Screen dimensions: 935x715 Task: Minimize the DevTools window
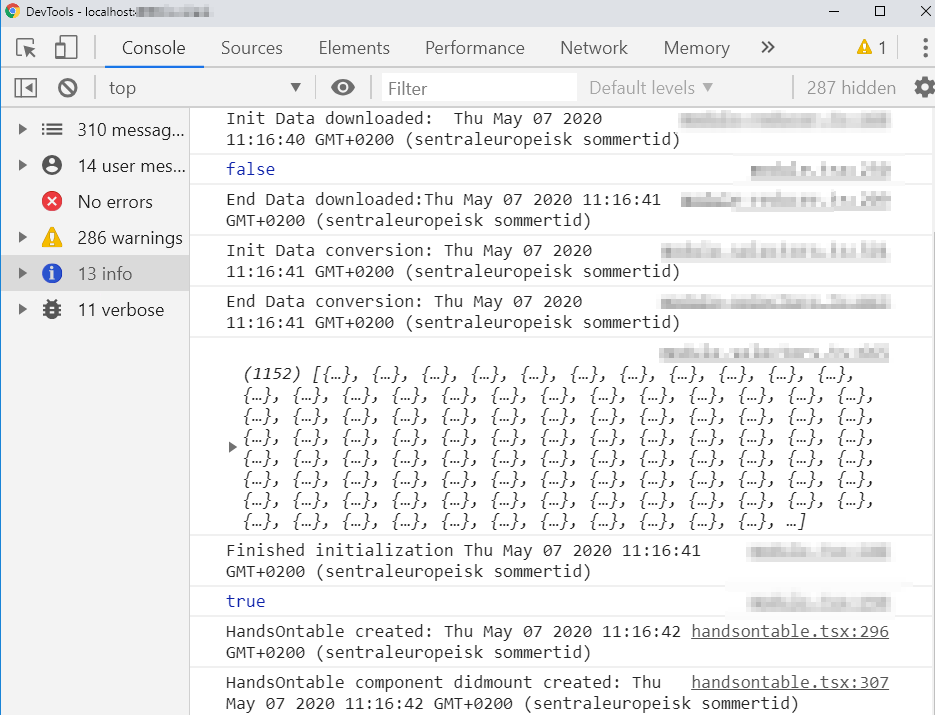pos(834,11)
